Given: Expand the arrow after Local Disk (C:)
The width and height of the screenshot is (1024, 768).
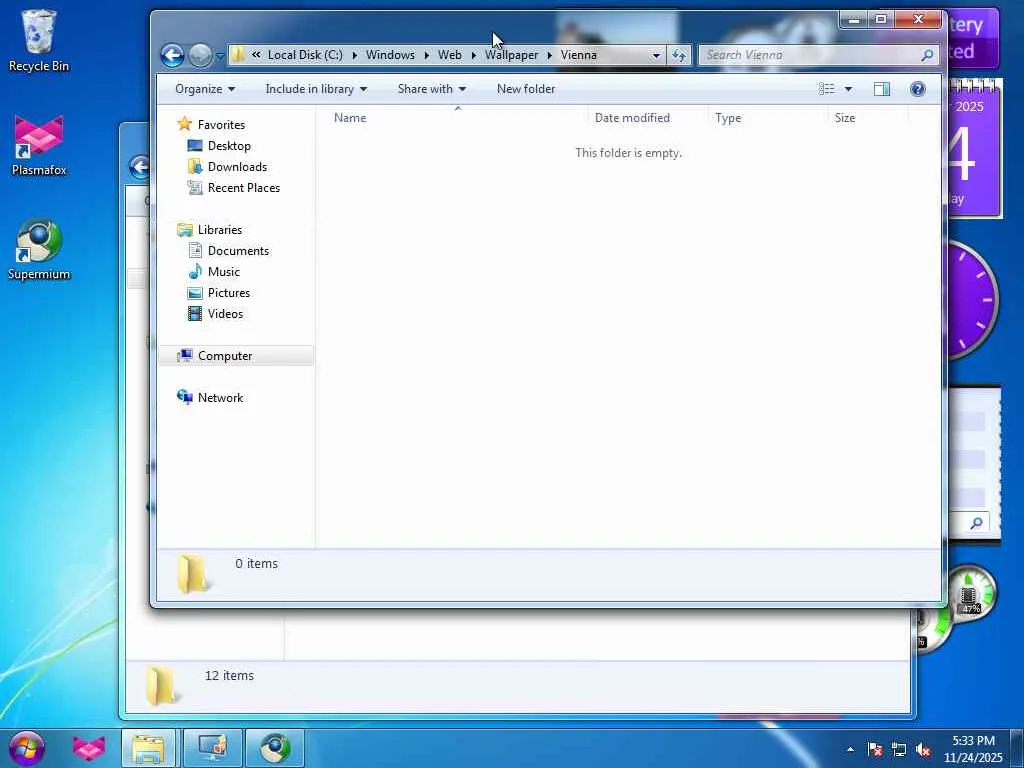Looking at the screenshot, I should click(x=355, y=56).
